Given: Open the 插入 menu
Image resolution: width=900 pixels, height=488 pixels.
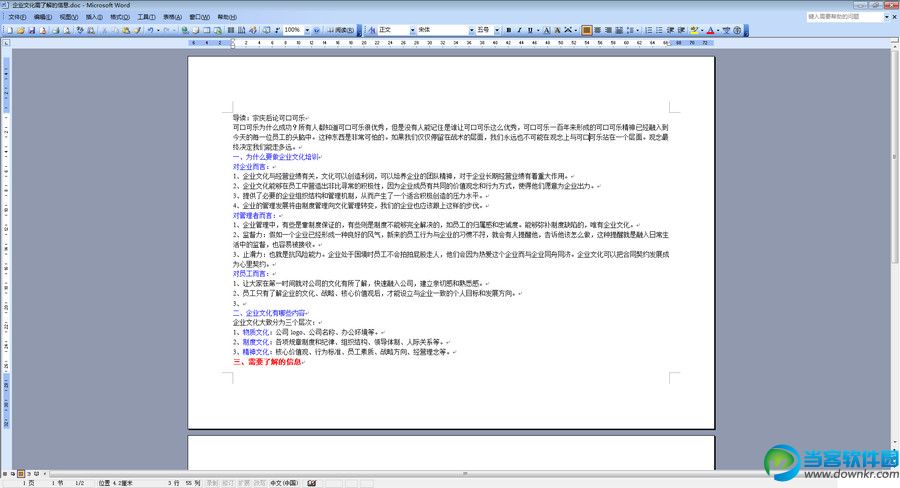Looking at the screenshot, I should [x=94, y=17].
